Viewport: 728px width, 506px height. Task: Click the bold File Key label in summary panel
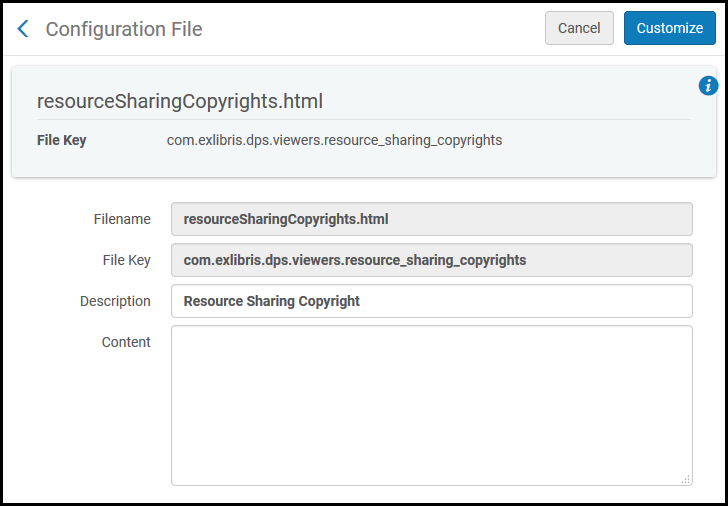click(62, 140)
